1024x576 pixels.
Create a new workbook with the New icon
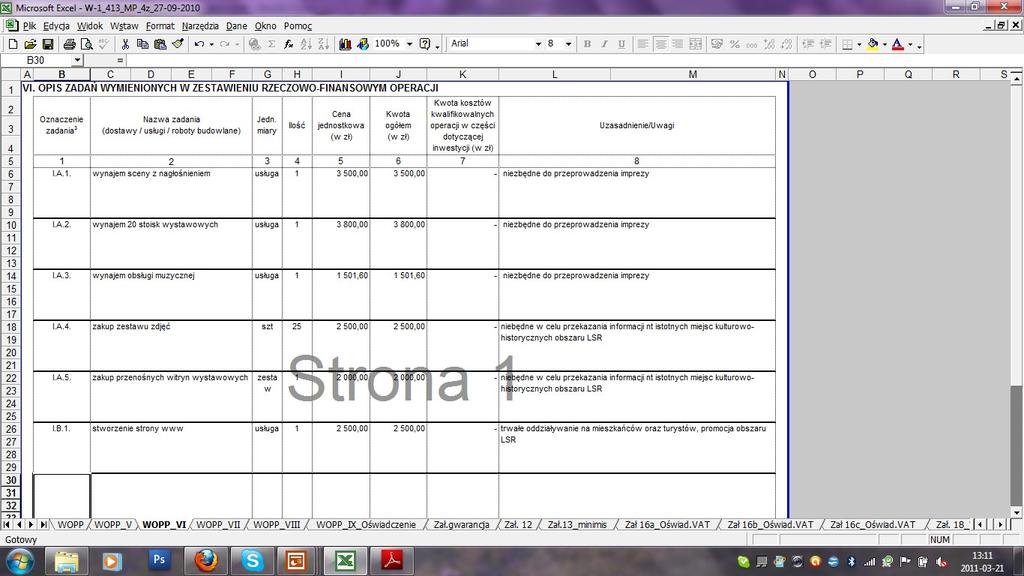(x=13, y=44)
